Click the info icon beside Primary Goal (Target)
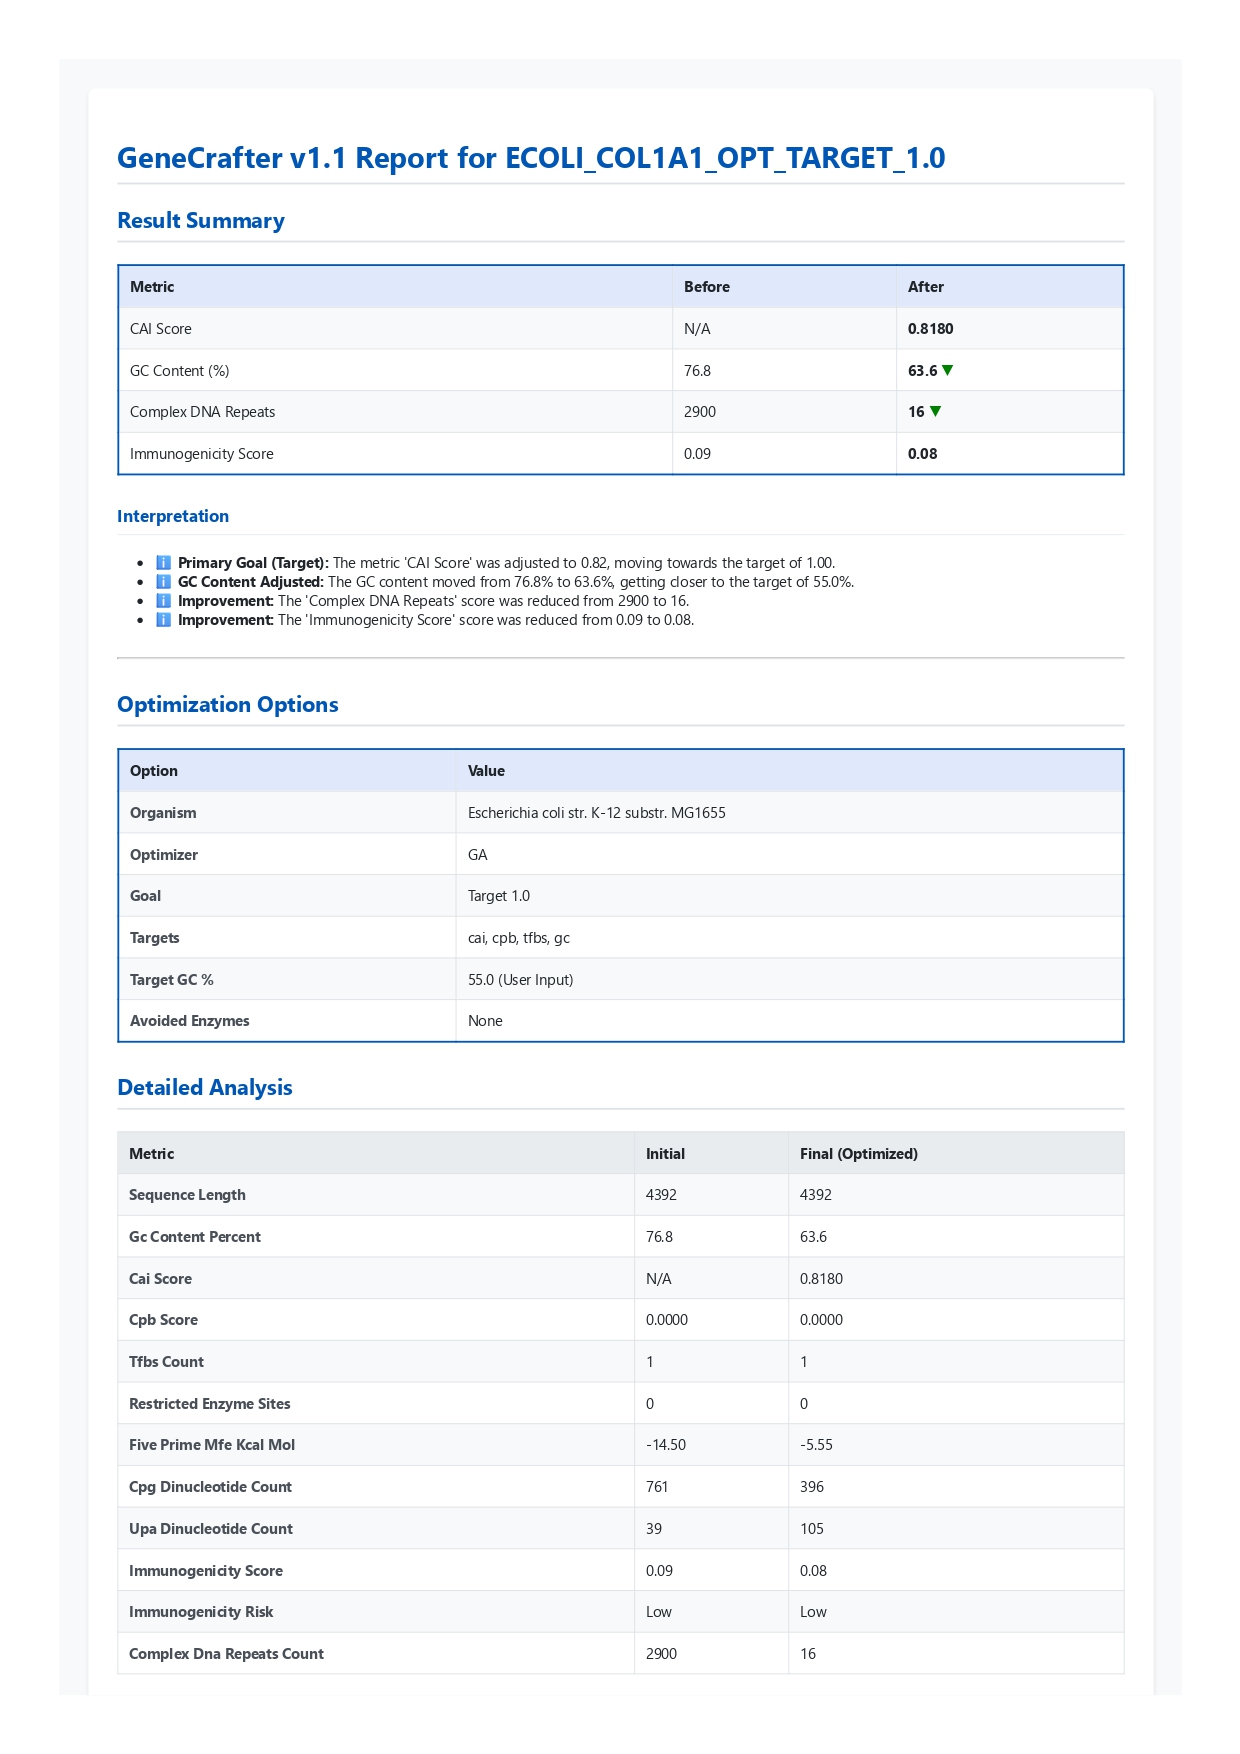Image resolution: width=1240 pixels, height=1754 pixels. pyautogui.click(x=163, y=563)
